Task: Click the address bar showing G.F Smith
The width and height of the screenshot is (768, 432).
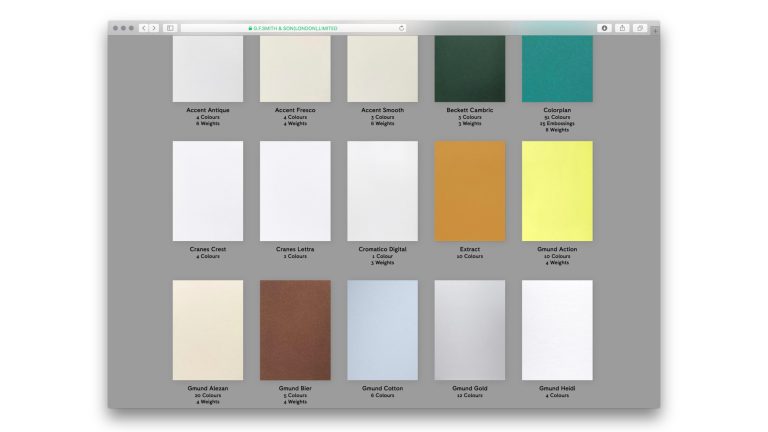Action: point(293,28)
